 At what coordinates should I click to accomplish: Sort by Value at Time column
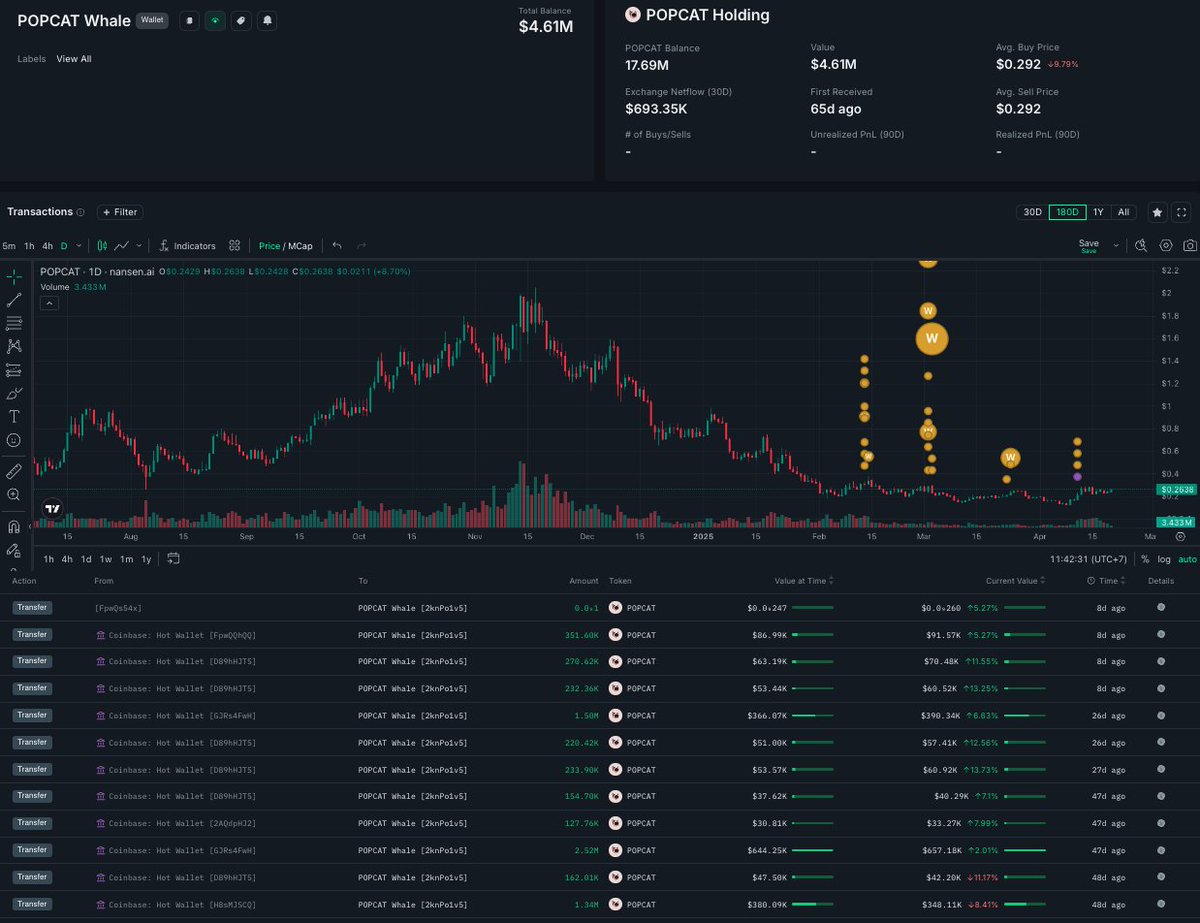pyautogui.click(x=803, y=581)
